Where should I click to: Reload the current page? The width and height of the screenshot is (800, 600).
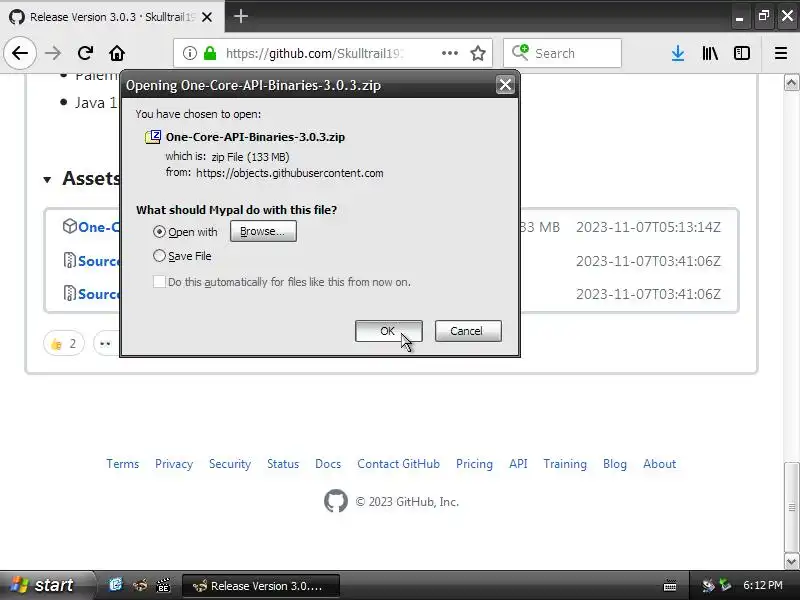click(x=85, y=53)
